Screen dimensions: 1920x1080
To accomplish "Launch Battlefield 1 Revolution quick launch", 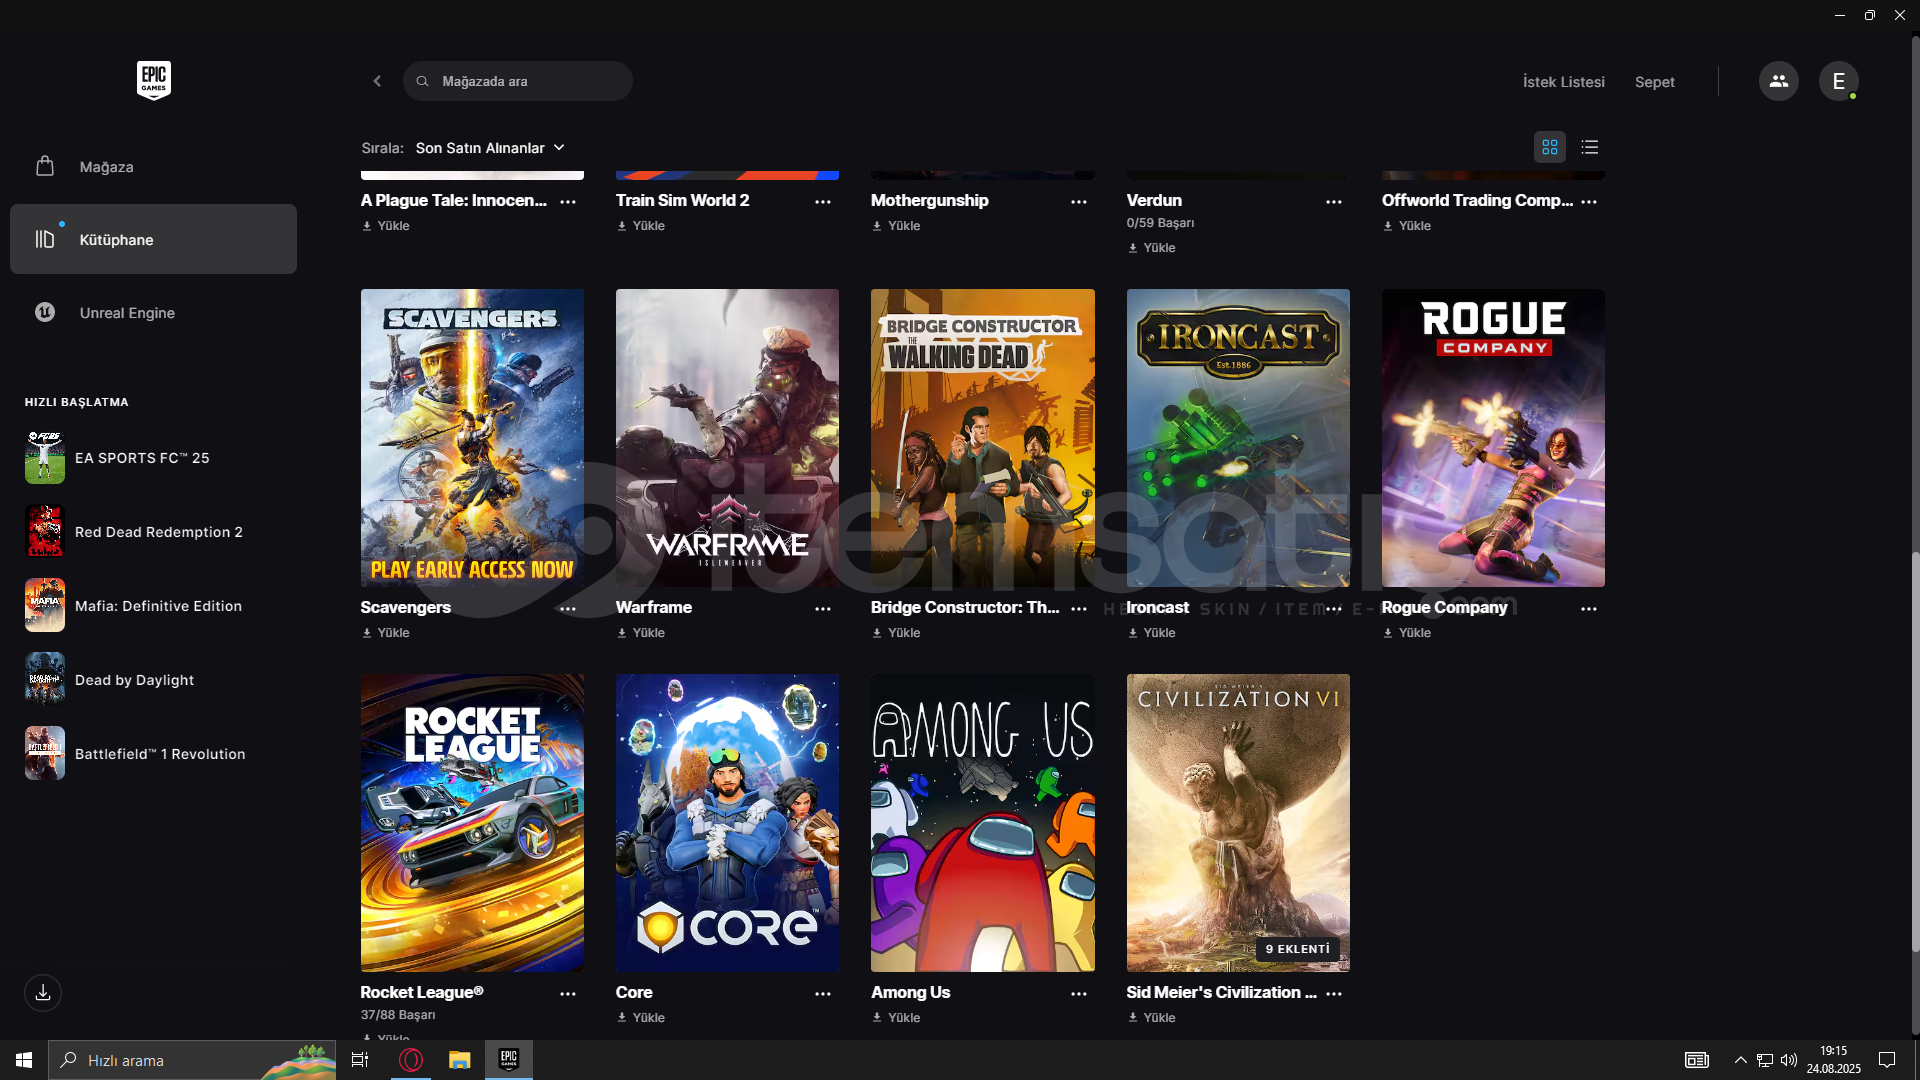I will pos(153,754).
